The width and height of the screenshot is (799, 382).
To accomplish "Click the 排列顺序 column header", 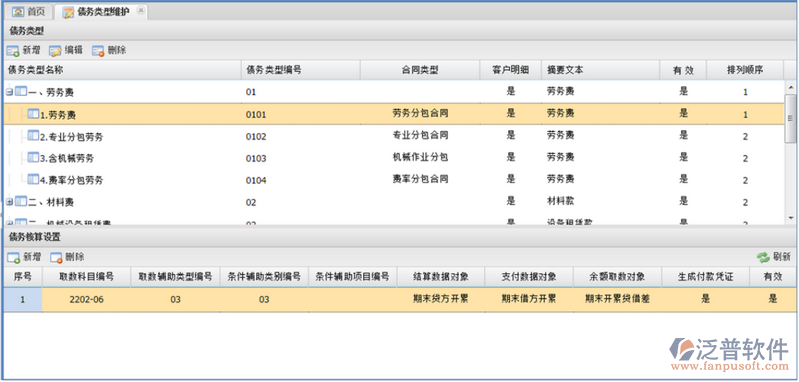I will [744, 70].
